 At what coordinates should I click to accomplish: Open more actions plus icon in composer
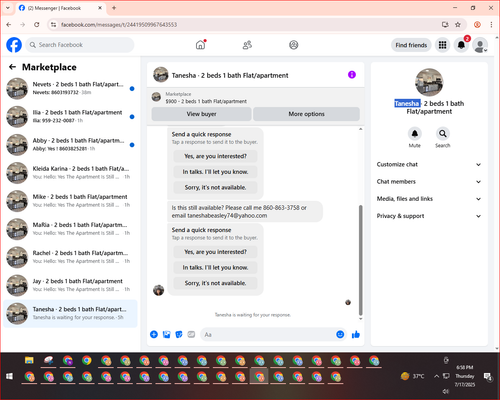154,334
